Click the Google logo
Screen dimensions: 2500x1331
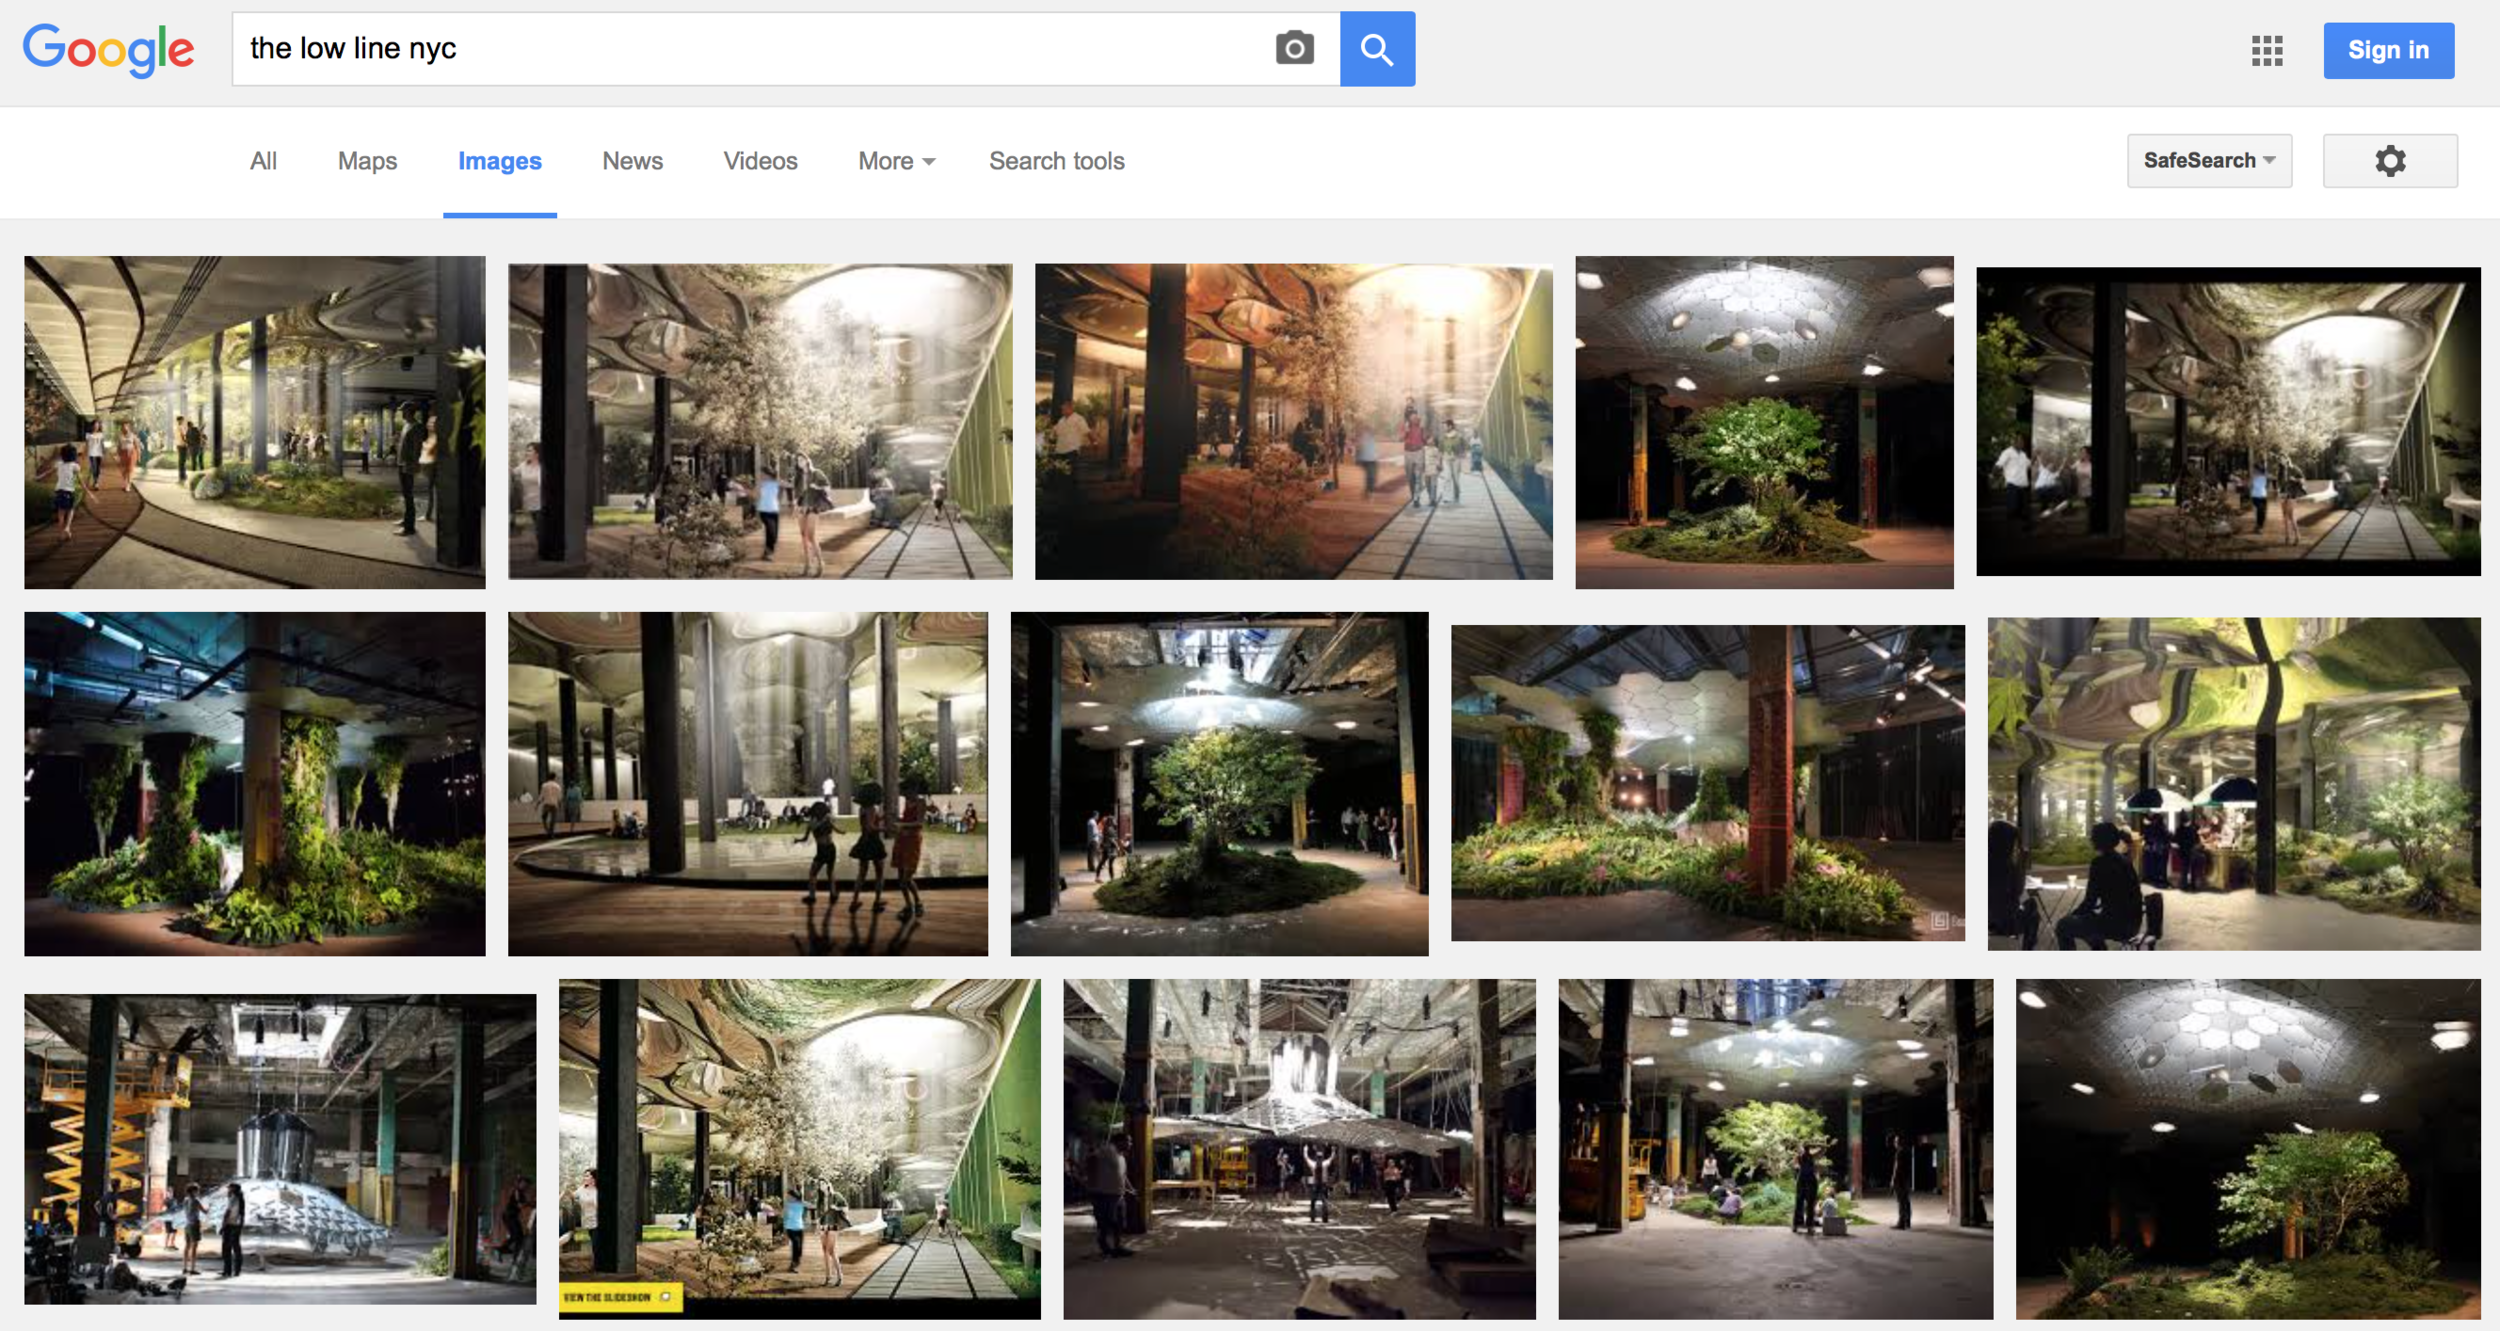109,50
